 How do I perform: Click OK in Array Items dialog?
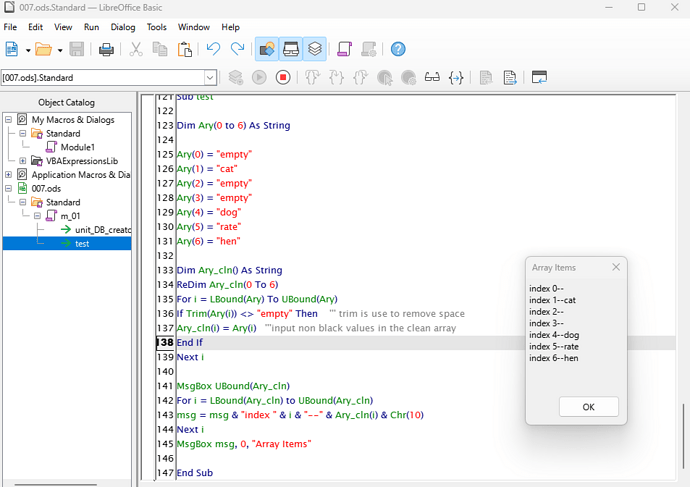[x=588, y=407]
